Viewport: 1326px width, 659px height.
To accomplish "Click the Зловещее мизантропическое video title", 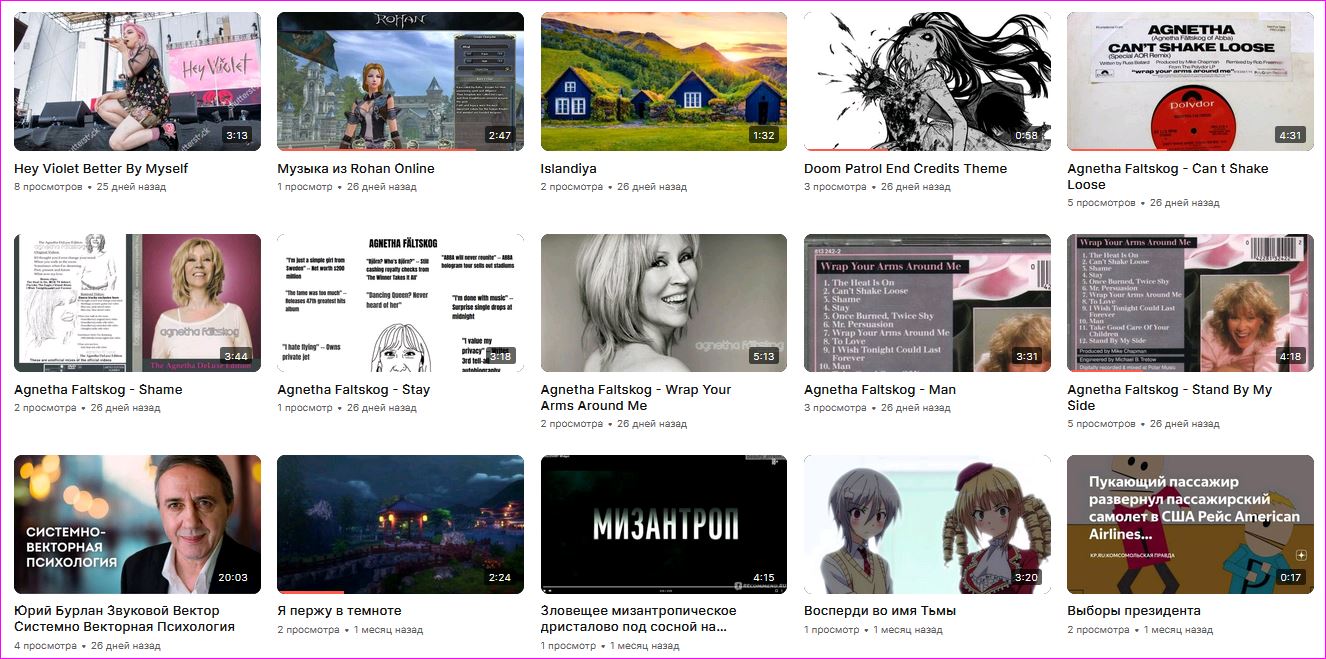I will click(639, 619).
